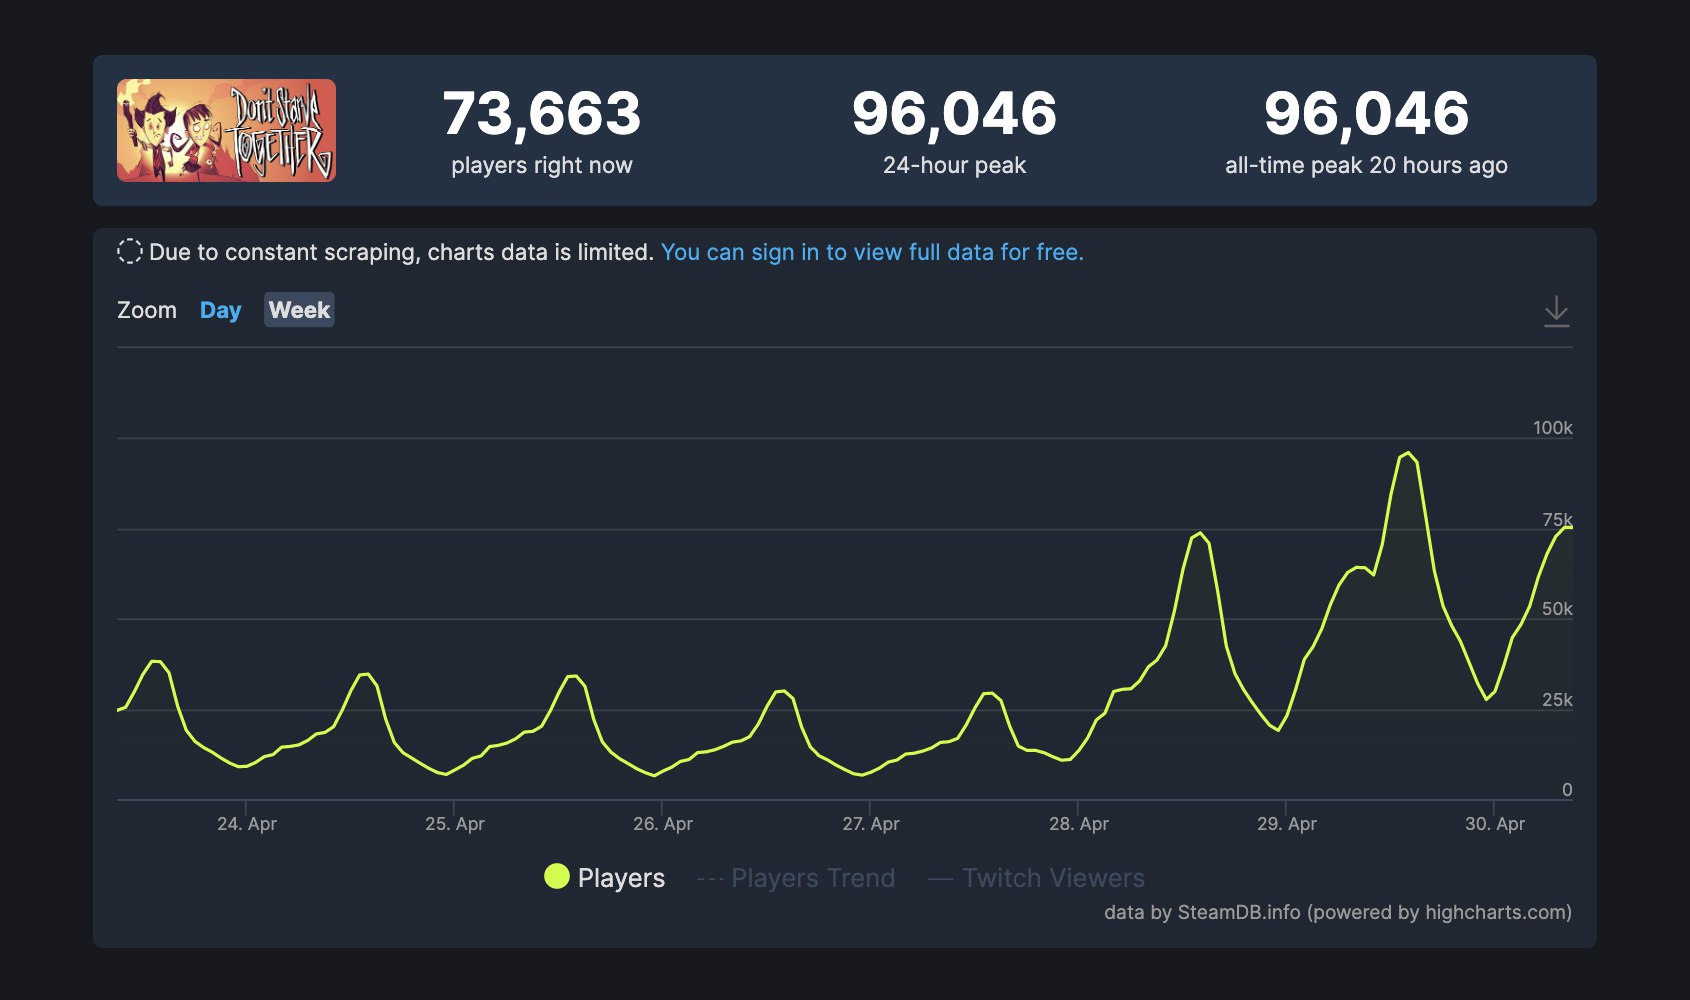1690x1000 pixels.
Task: Select the 73,663 players right now figure
Action: pos(542,113)
